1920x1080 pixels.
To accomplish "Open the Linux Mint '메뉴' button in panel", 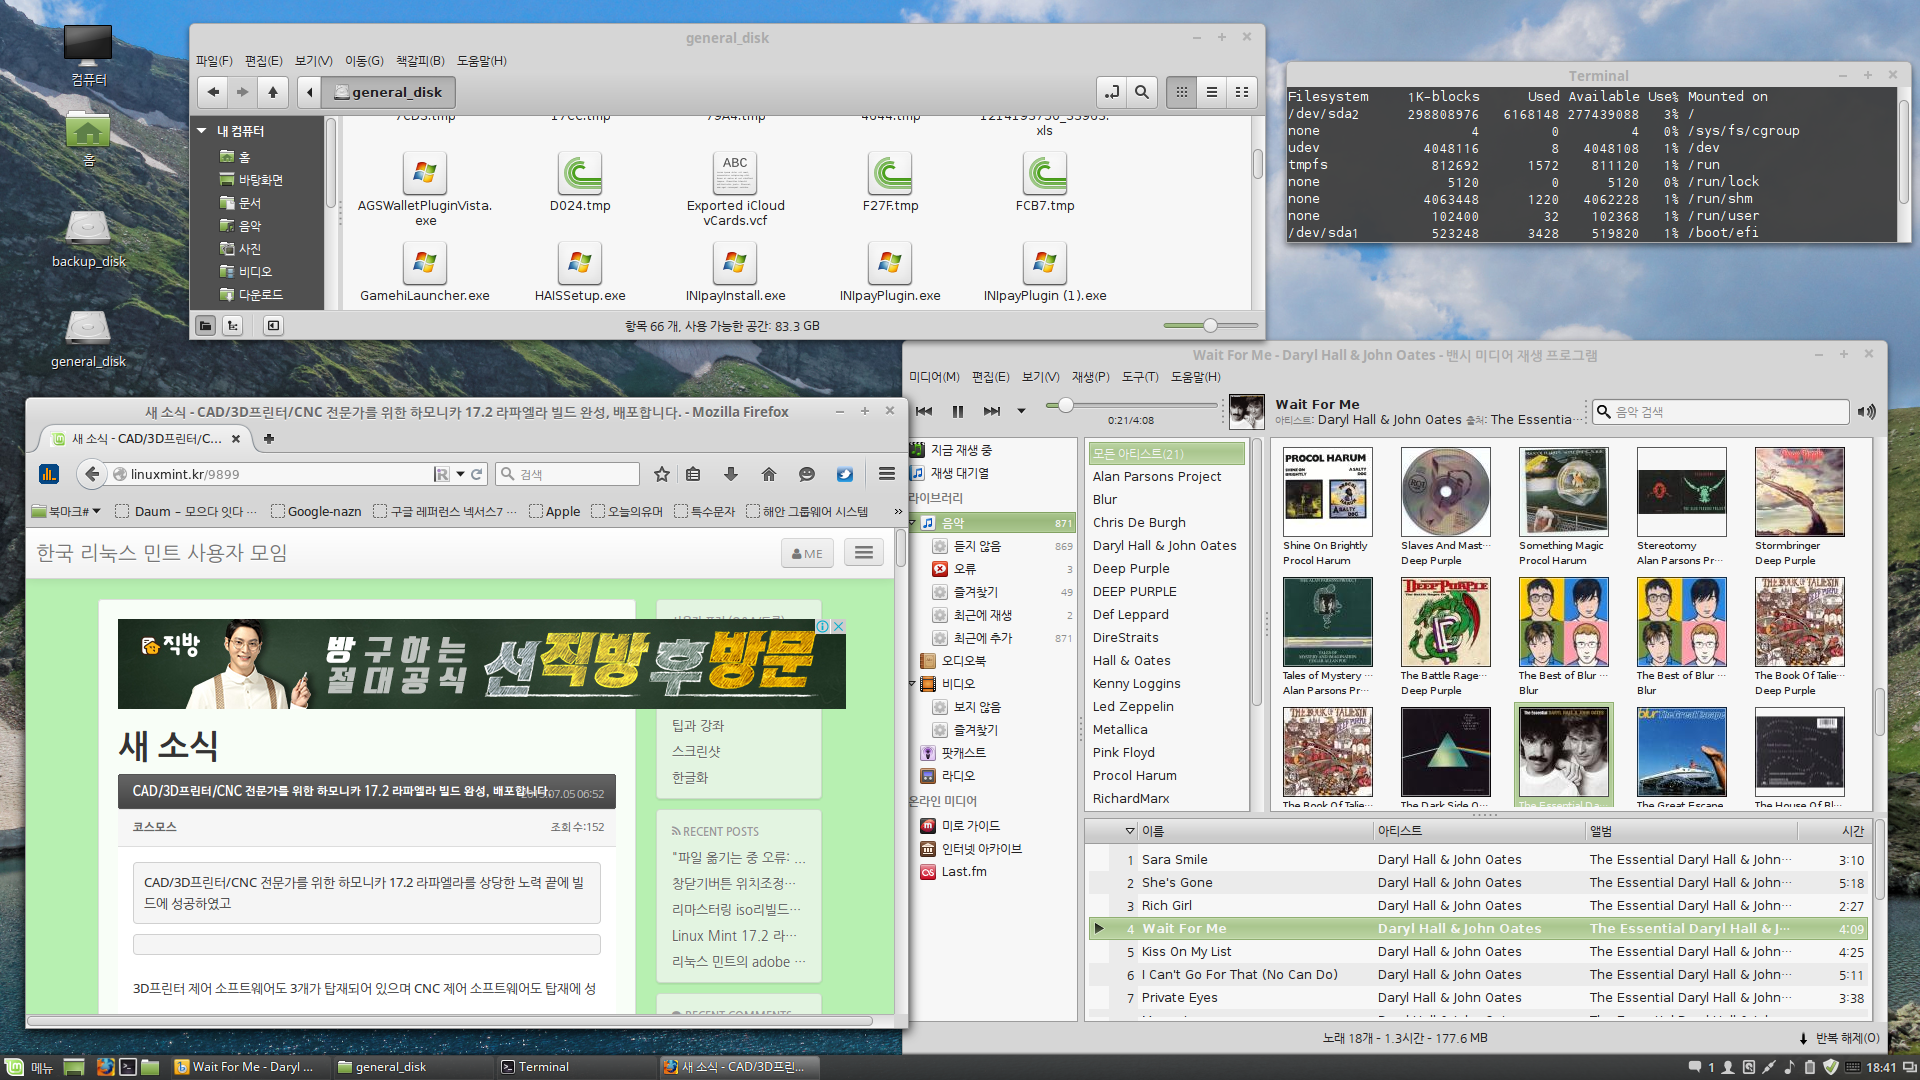I will (28, 1067).
